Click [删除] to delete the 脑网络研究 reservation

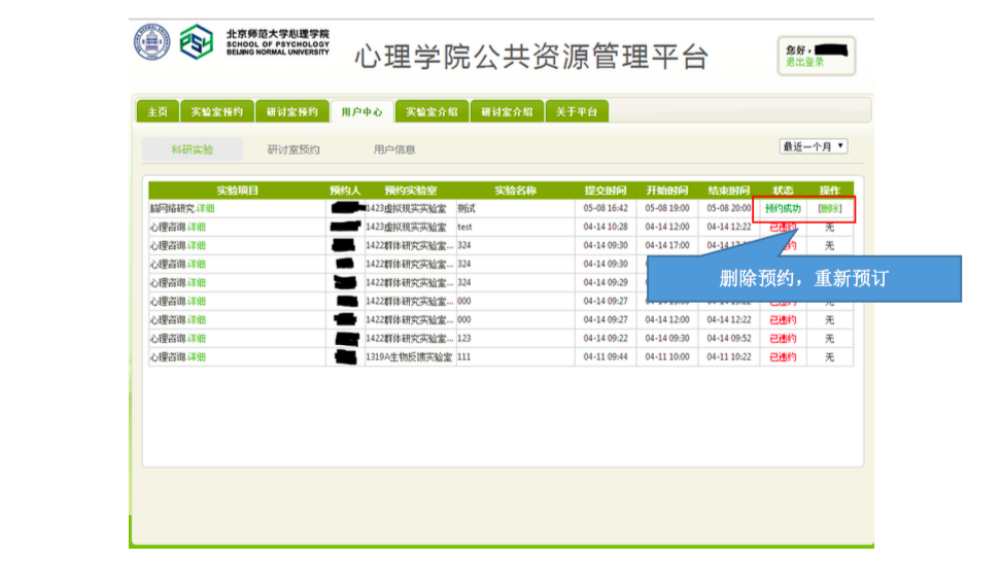pyautogui.click(x=829, y=209)
